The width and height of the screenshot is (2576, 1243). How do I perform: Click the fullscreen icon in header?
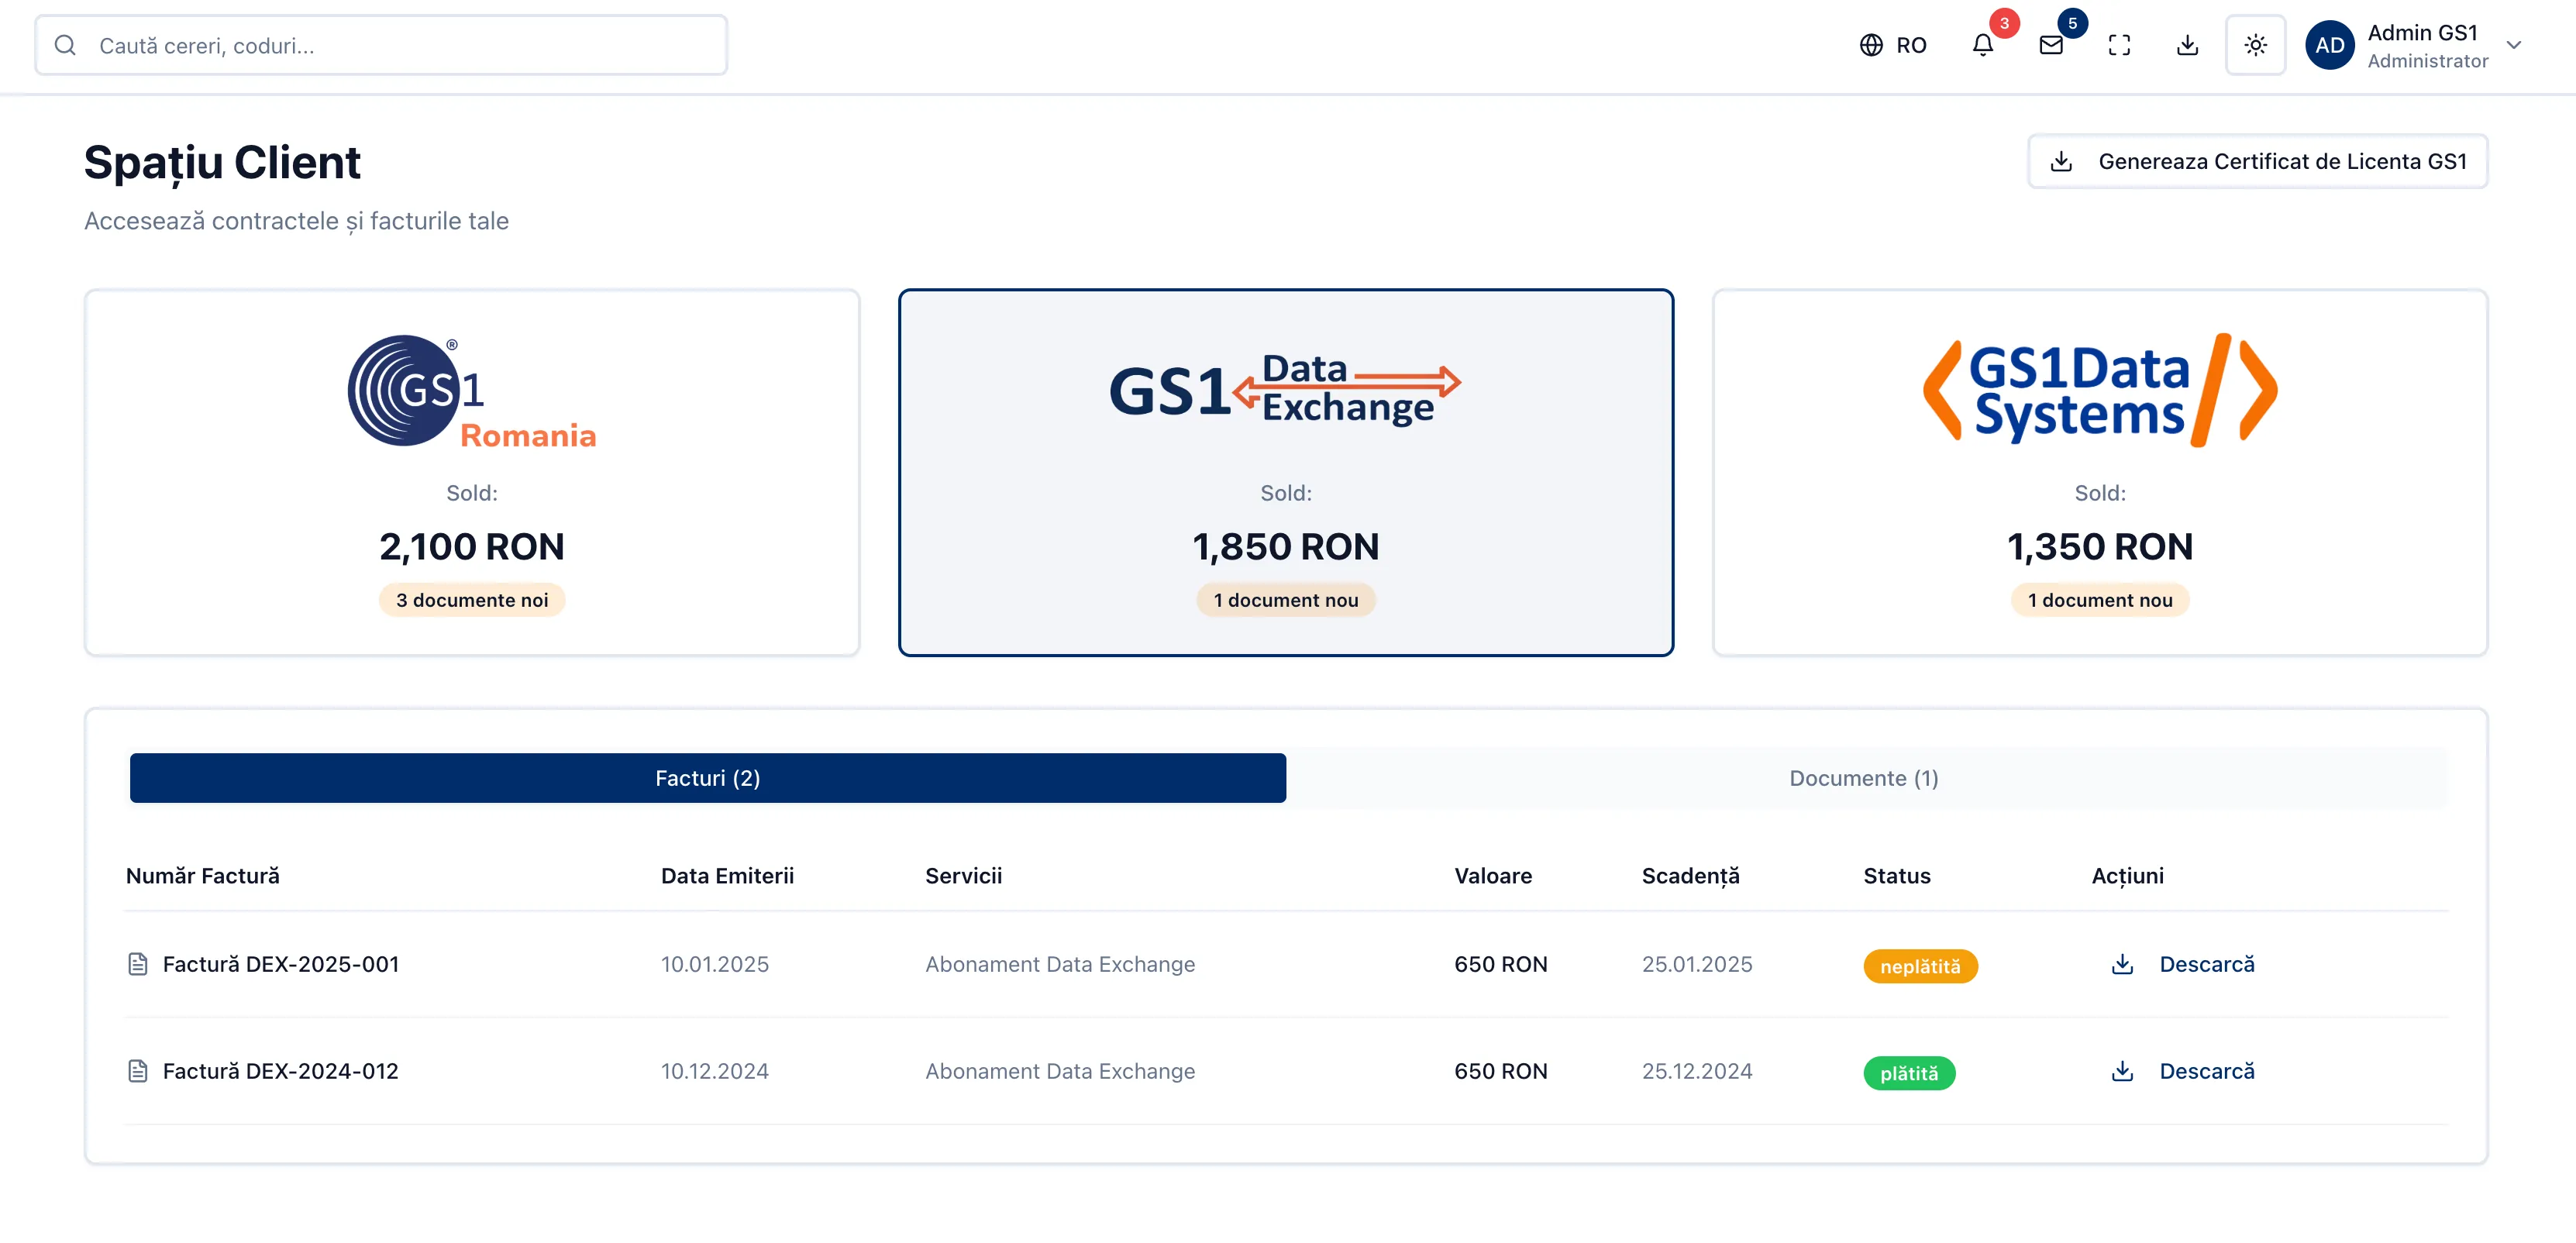pos(2119,45)
